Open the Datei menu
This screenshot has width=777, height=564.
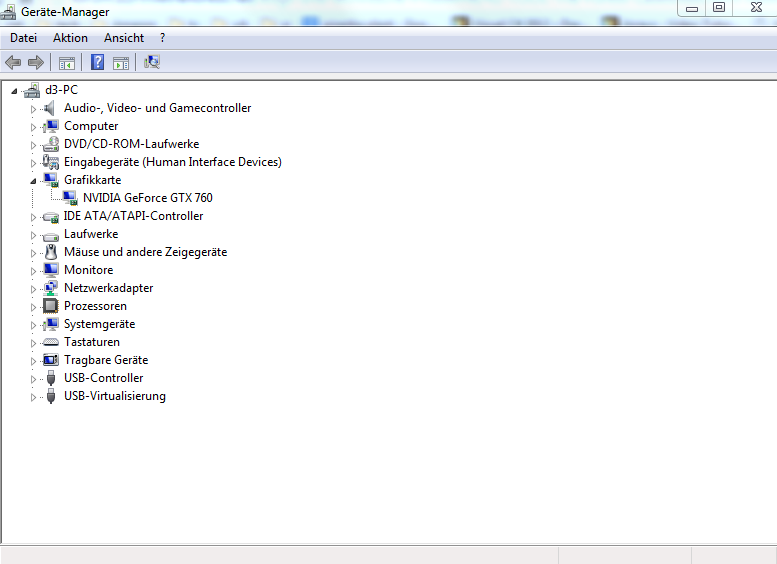(x=23, y=38)
